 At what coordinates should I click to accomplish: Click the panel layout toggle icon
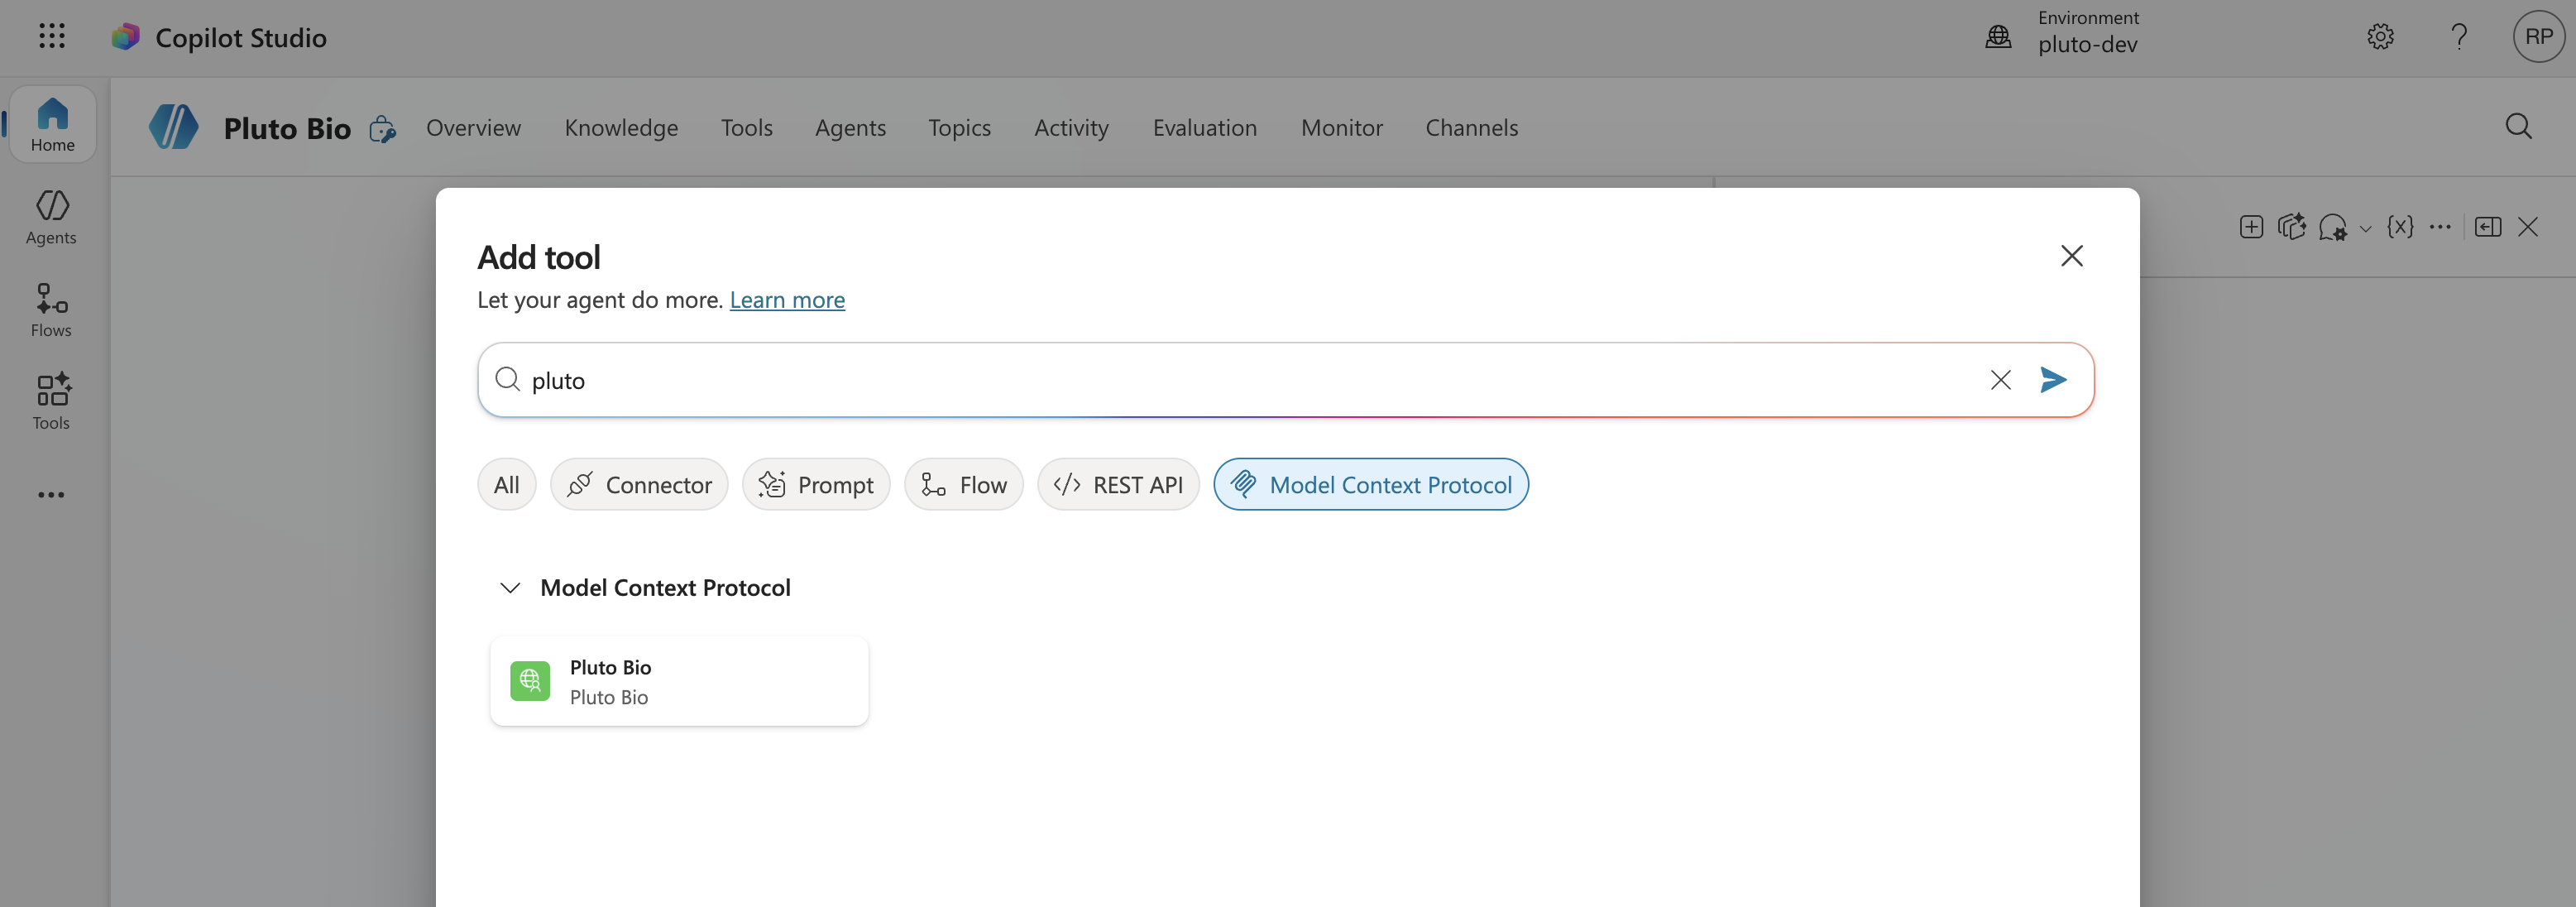[2488, 227]
